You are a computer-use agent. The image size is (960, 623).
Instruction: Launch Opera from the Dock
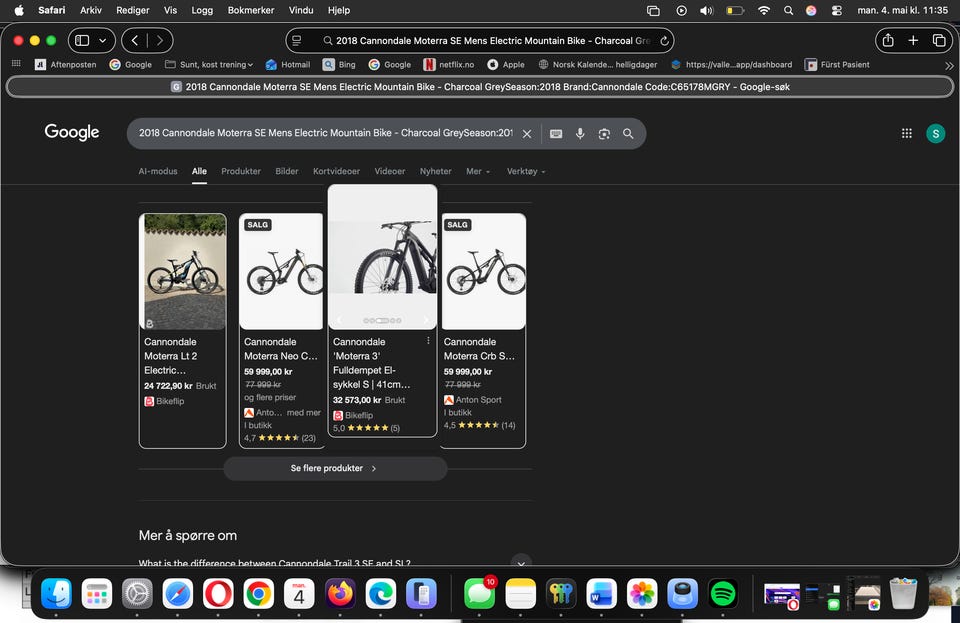[x=219, y=594]
